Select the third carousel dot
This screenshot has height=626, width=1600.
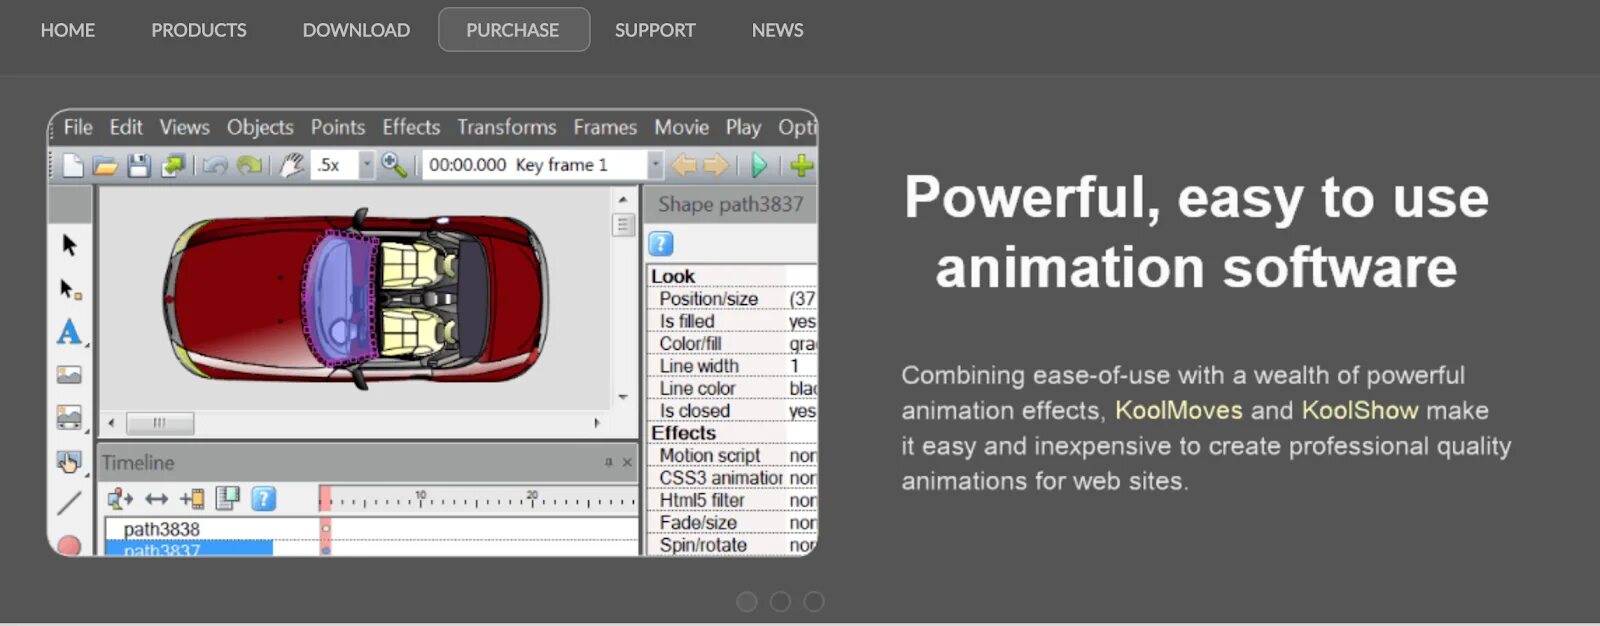(x=814, y=601)
